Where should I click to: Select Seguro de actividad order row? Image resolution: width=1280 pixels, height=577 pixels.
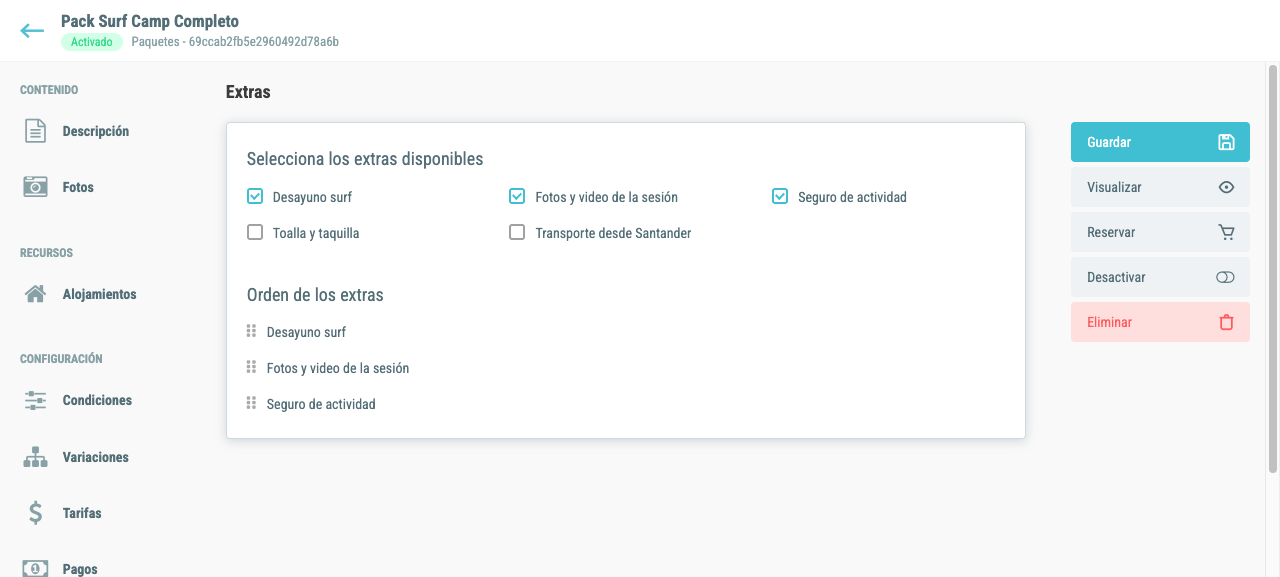(x=321, y=404)
